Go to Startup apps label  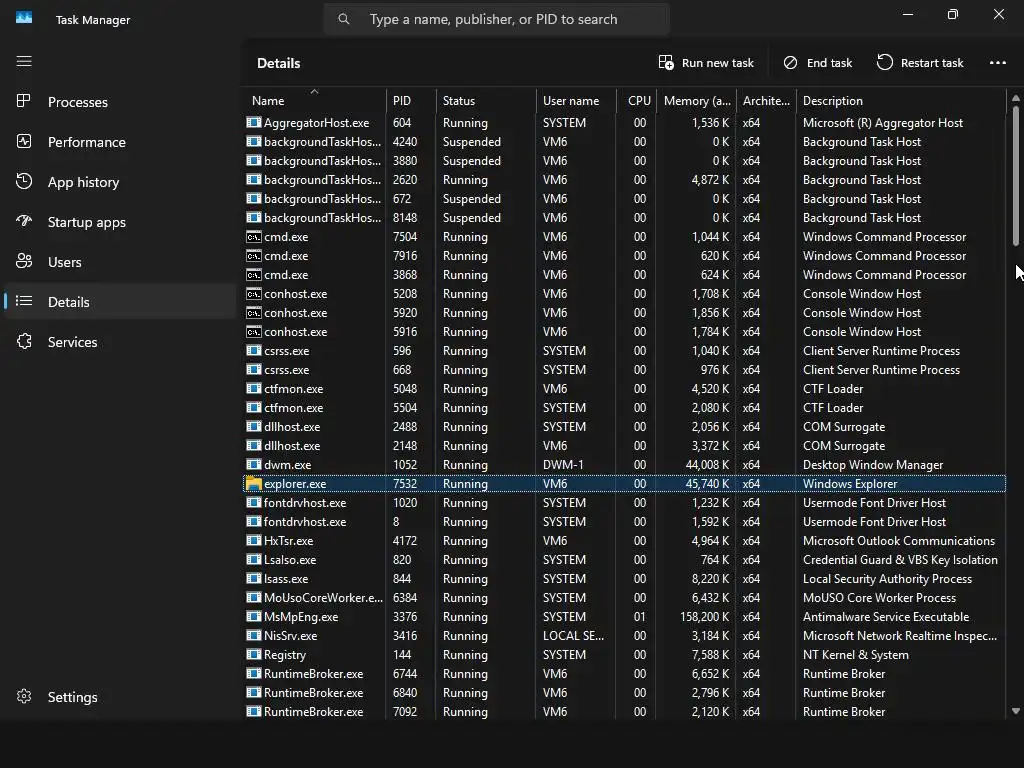[87, 222]
